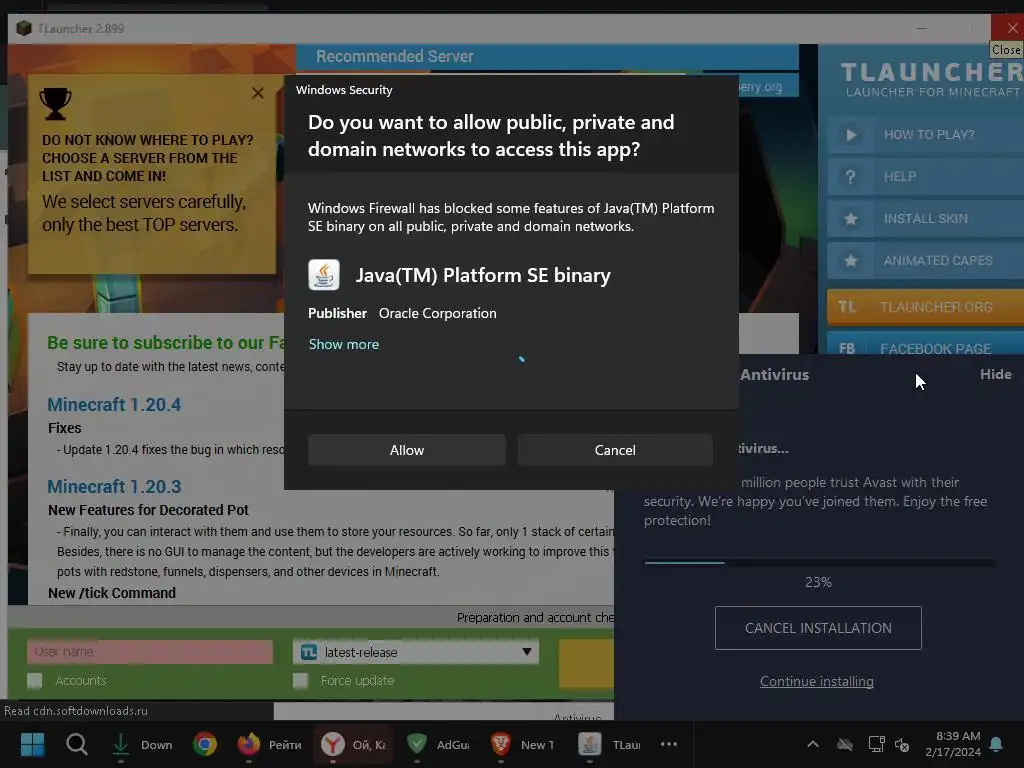Viewport: 1024px width, 768px height.
Task: Click the star icon beside ANIMATED CAPES
Action: click(851, 261)
